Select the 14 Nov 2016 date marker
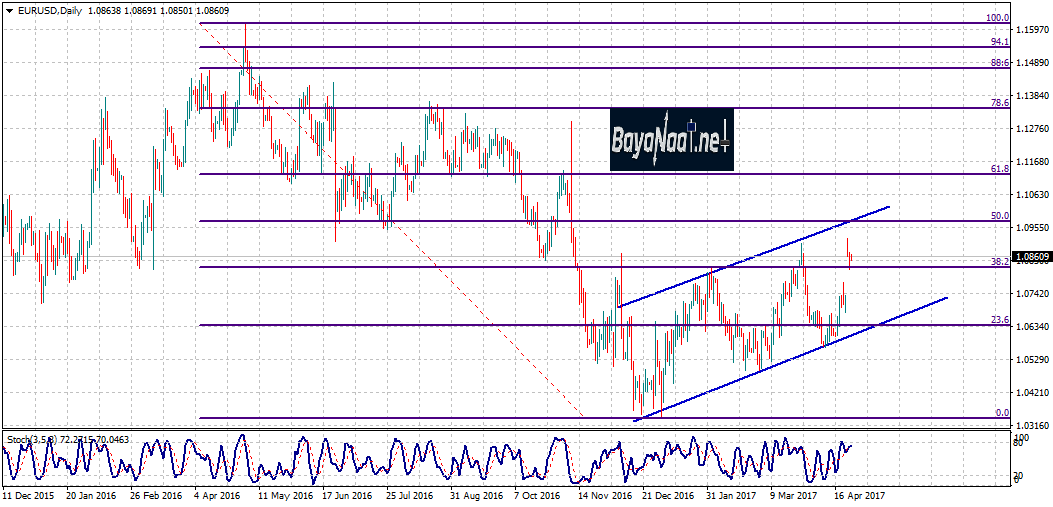 [x=607, y=494]
